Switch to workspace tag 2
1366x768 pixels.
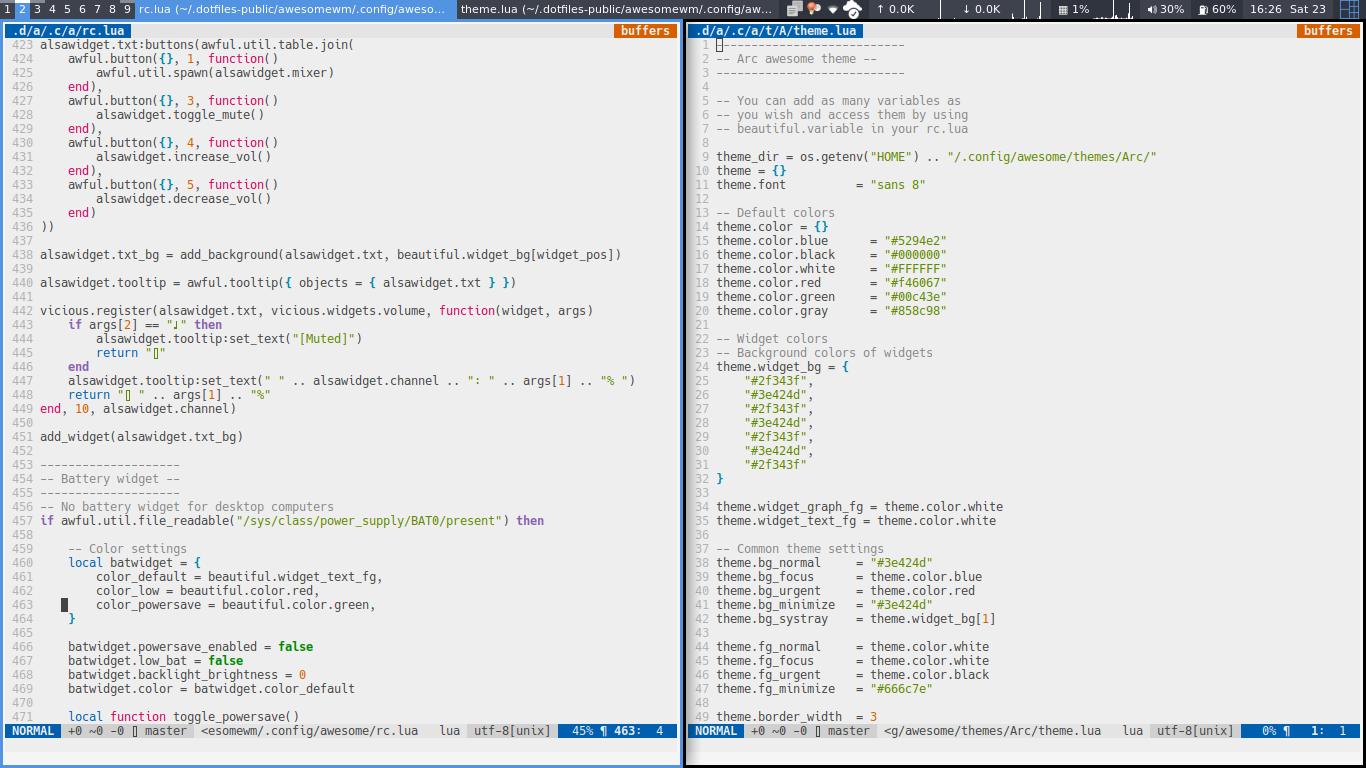(22, 9)
